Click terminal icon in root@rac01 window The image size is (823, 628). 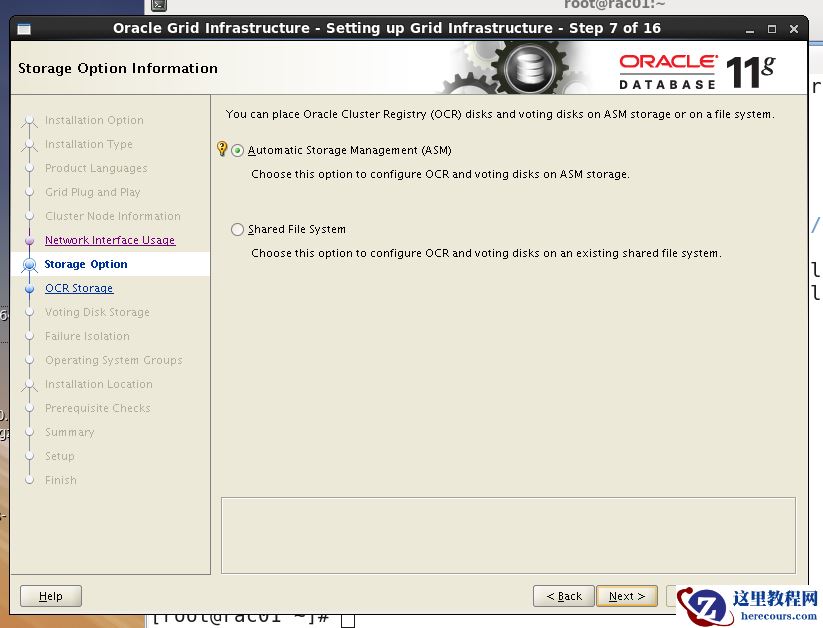[x=159, y=5]
